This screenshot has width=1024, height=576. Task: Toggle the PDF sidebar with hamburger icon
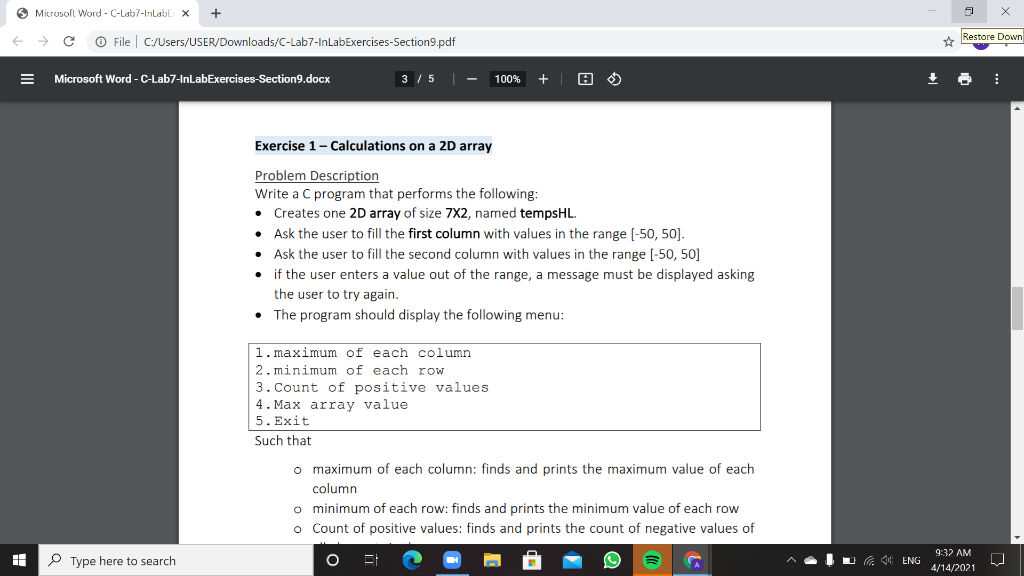tap(27, 78)
